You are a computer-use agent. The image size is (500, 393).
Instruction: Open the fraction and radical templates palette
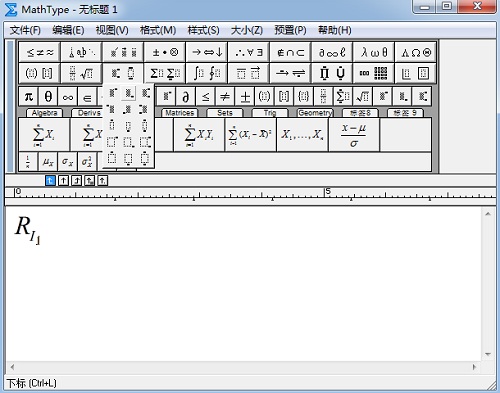pos(82,73)
